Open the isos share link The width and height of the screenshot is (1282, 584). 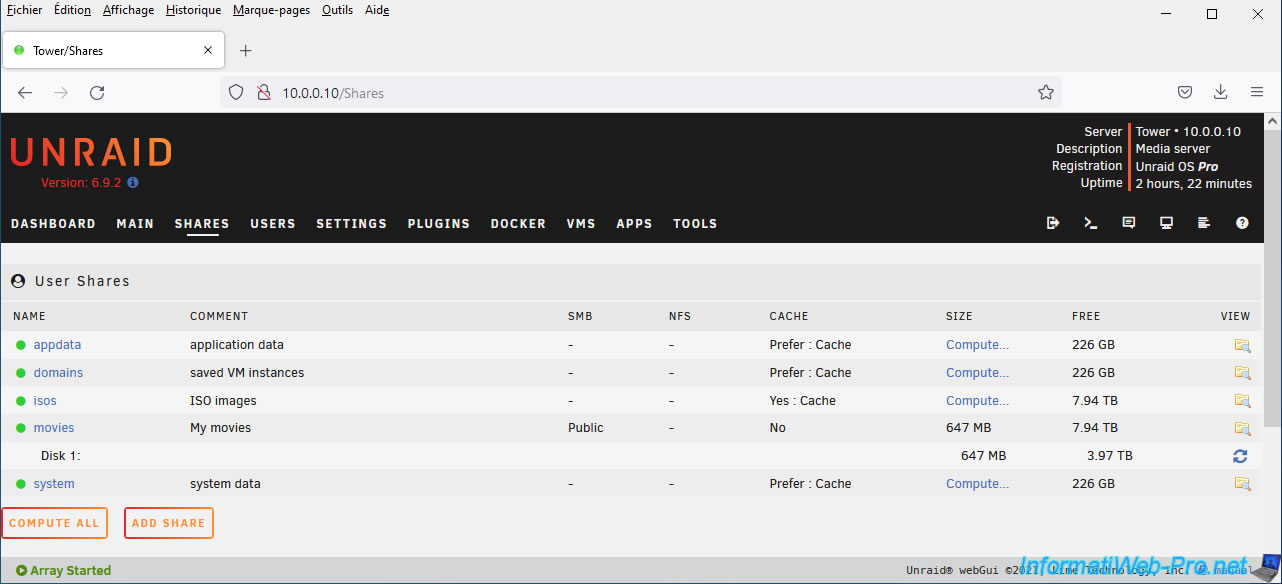click(x=45, y=401)
